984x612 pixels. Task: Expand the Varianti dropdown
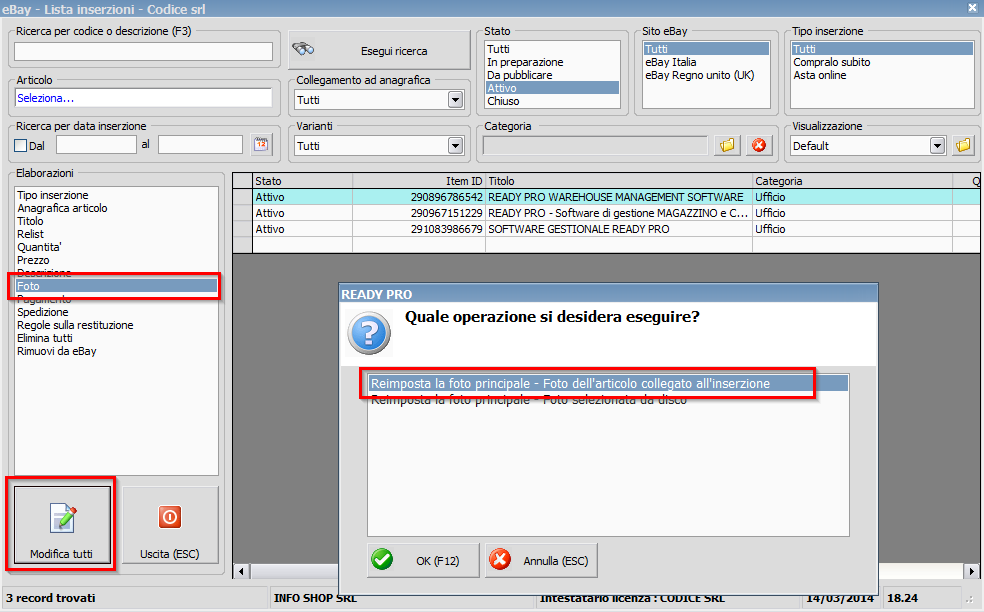[x=456, y=146]
